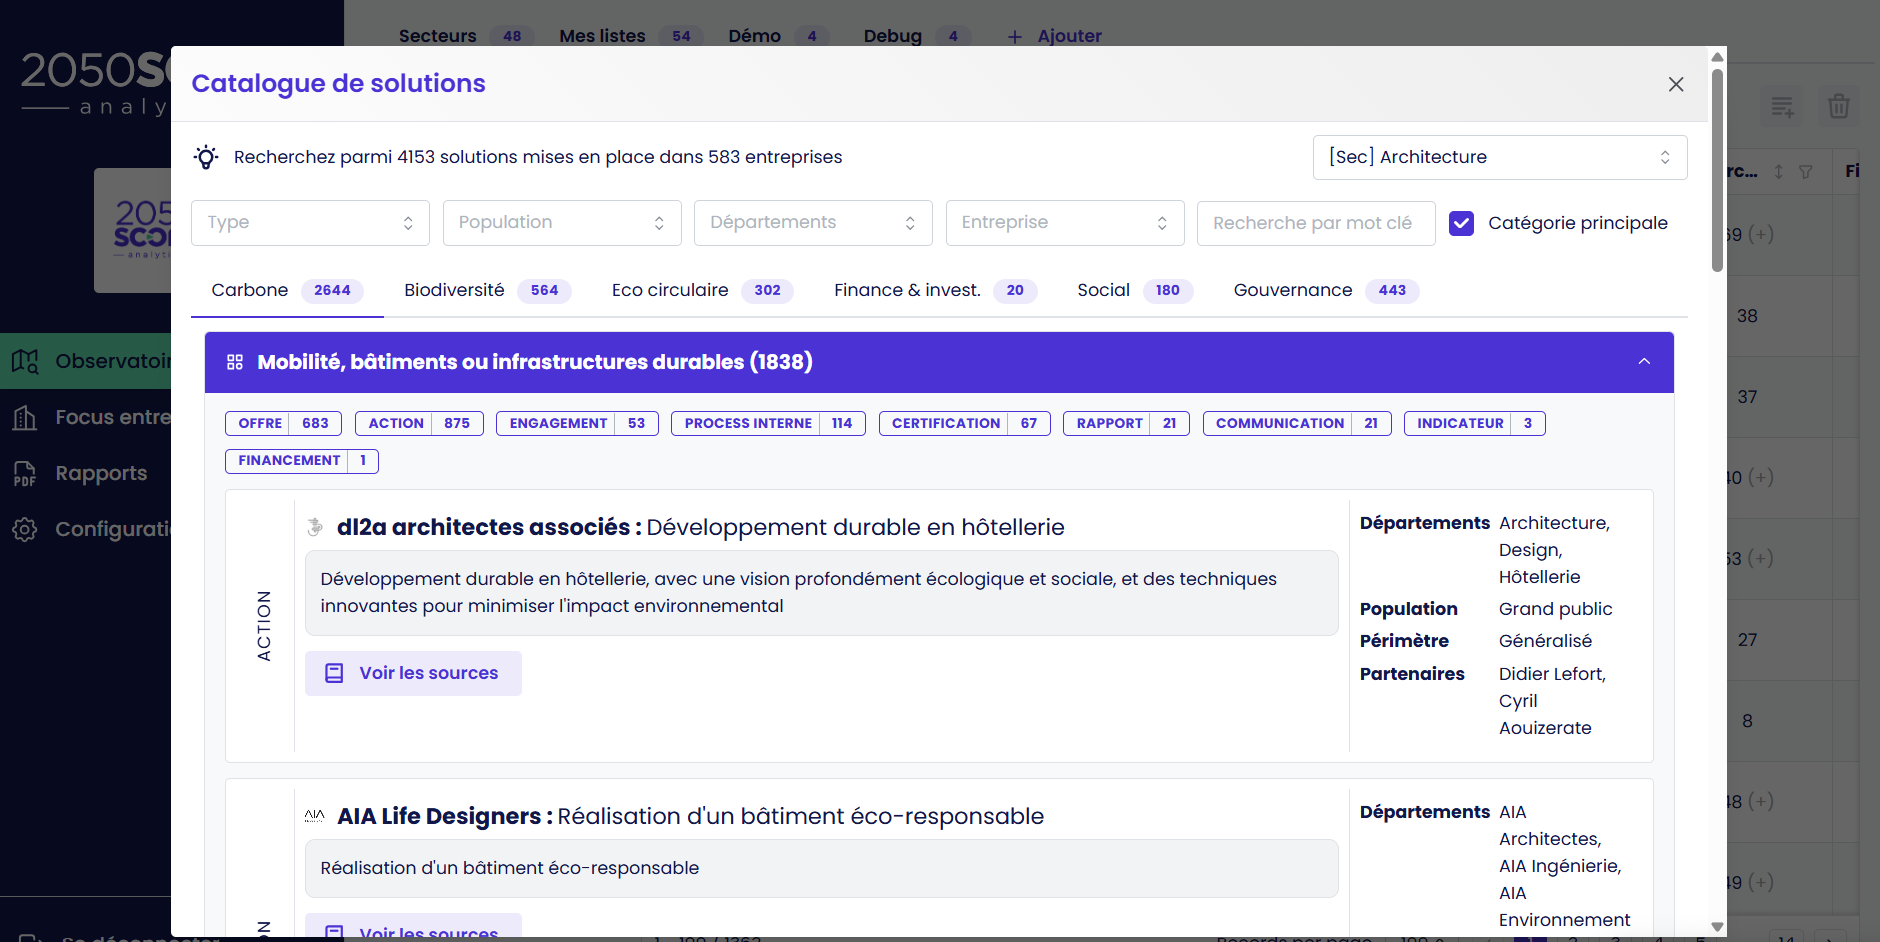
Task: Click the trash icon in the background toolbar
Action: 1839,106
